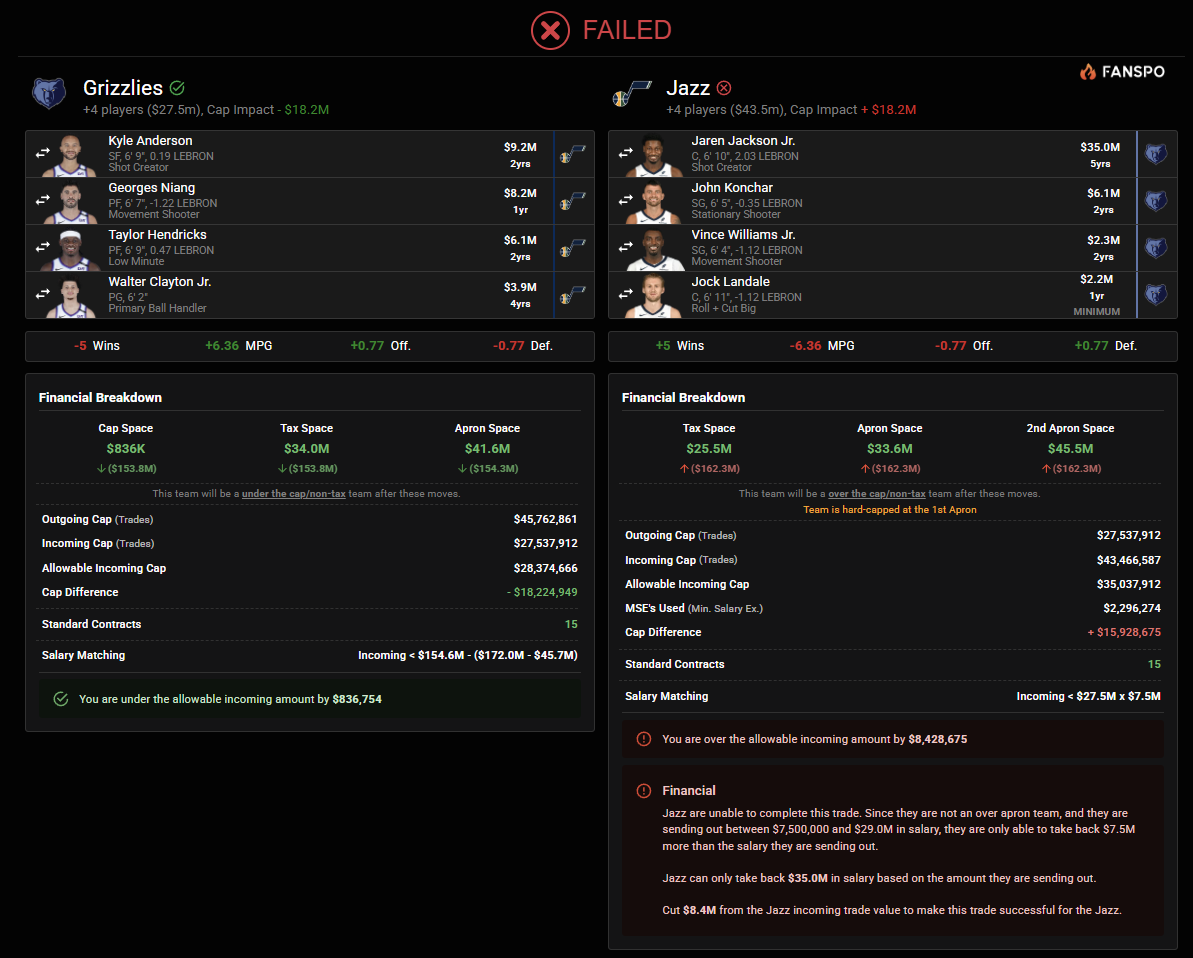This screenshot has height=958, width=1193.
Task: Select the Jaren Jackson Jr. name
Action: (x=743, y=141)
